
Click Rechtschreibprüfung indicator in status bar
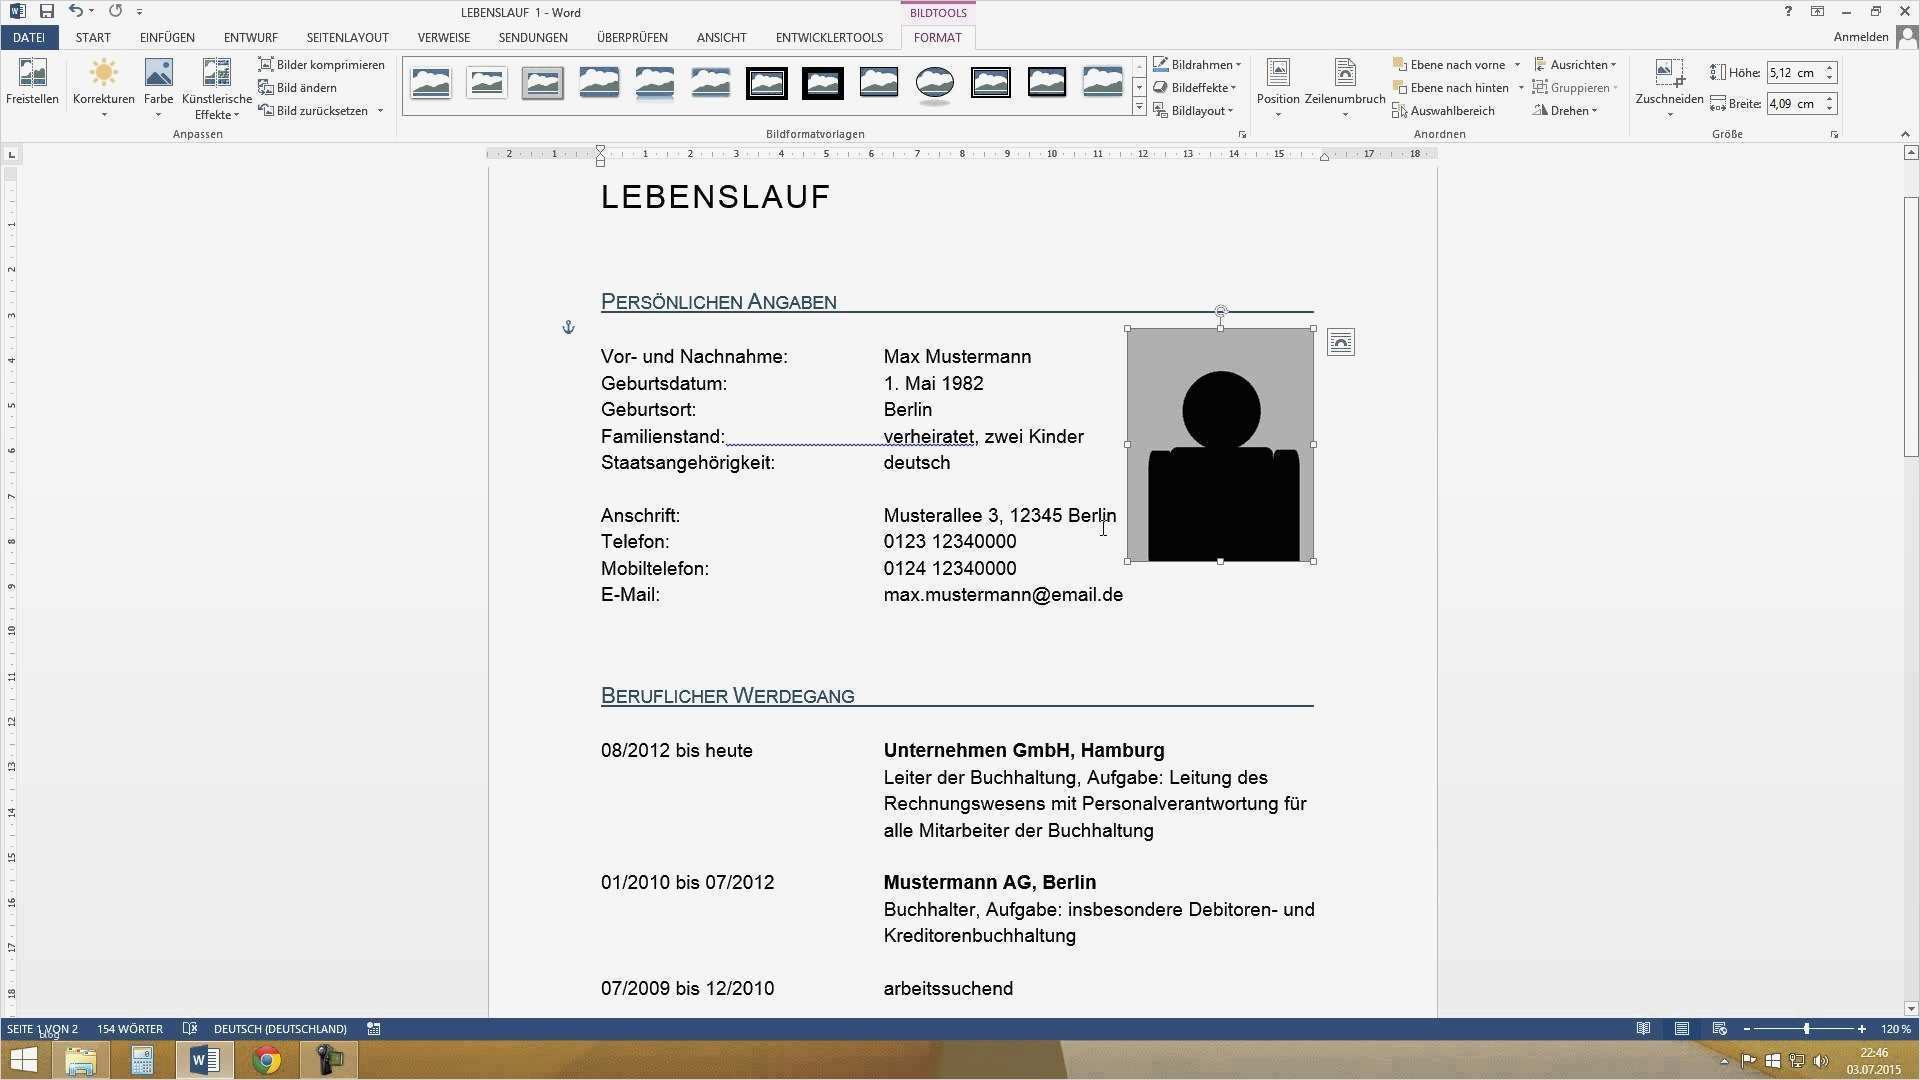[190, 1028]
